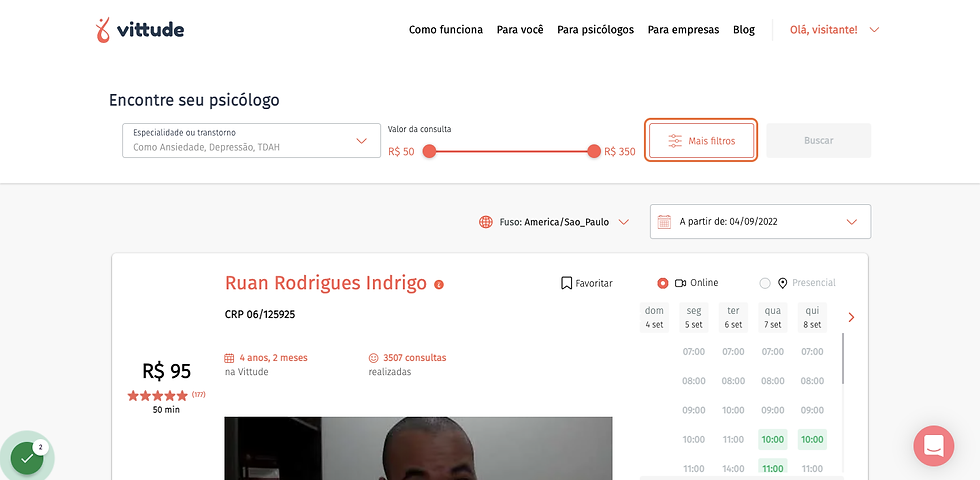Image resolution: width=980 pixels, height=480 pixels.
Task: Click the green checkmark badge icon
Action: (x=27, y=458)
